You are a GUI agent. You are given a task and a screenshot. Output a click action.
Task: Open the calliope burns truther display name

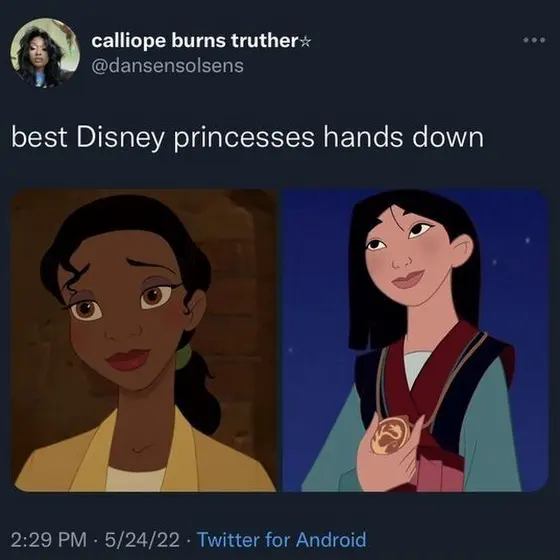195,41
